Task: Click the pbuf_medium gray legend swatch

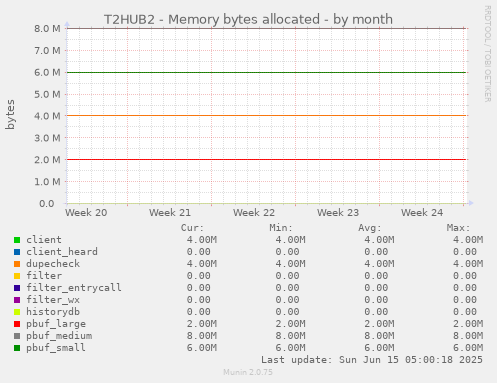Action: [x=17, y=336]
